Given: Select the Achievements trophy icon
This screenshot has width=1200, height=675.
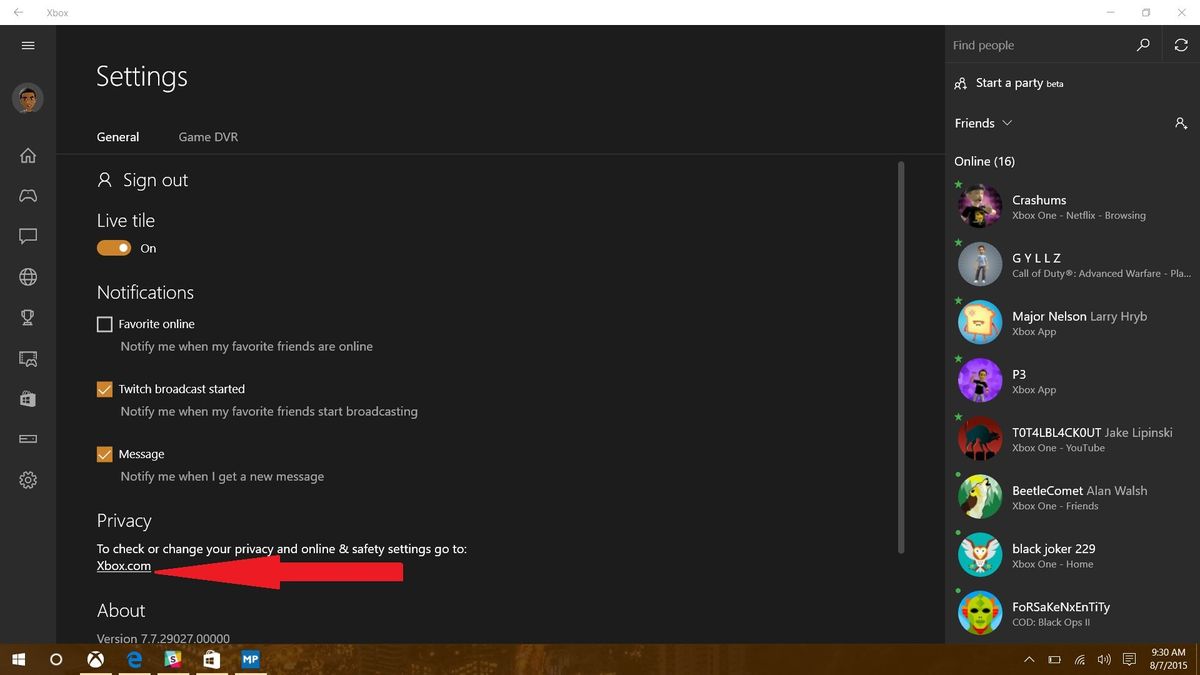Looking at the screenshot, I should [27, 317].
